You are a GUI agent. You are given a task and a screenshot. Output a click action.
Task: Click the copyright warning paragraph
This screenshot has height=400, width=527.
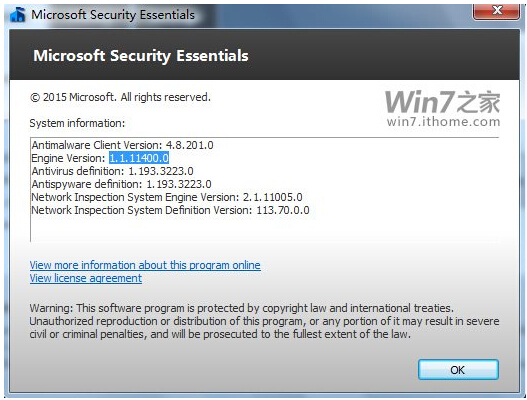264,321
